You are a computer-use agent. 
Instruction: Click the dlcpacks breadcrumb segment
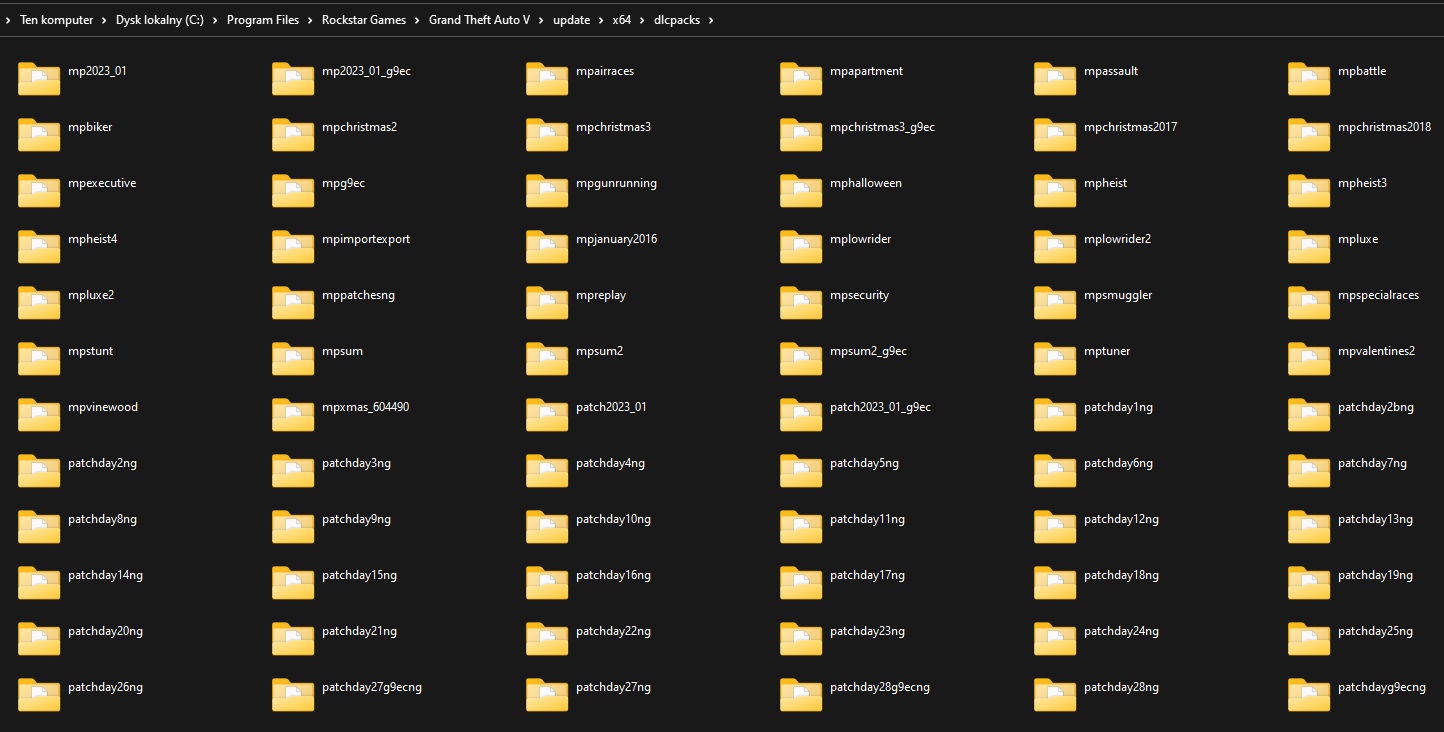coord(677,20)
